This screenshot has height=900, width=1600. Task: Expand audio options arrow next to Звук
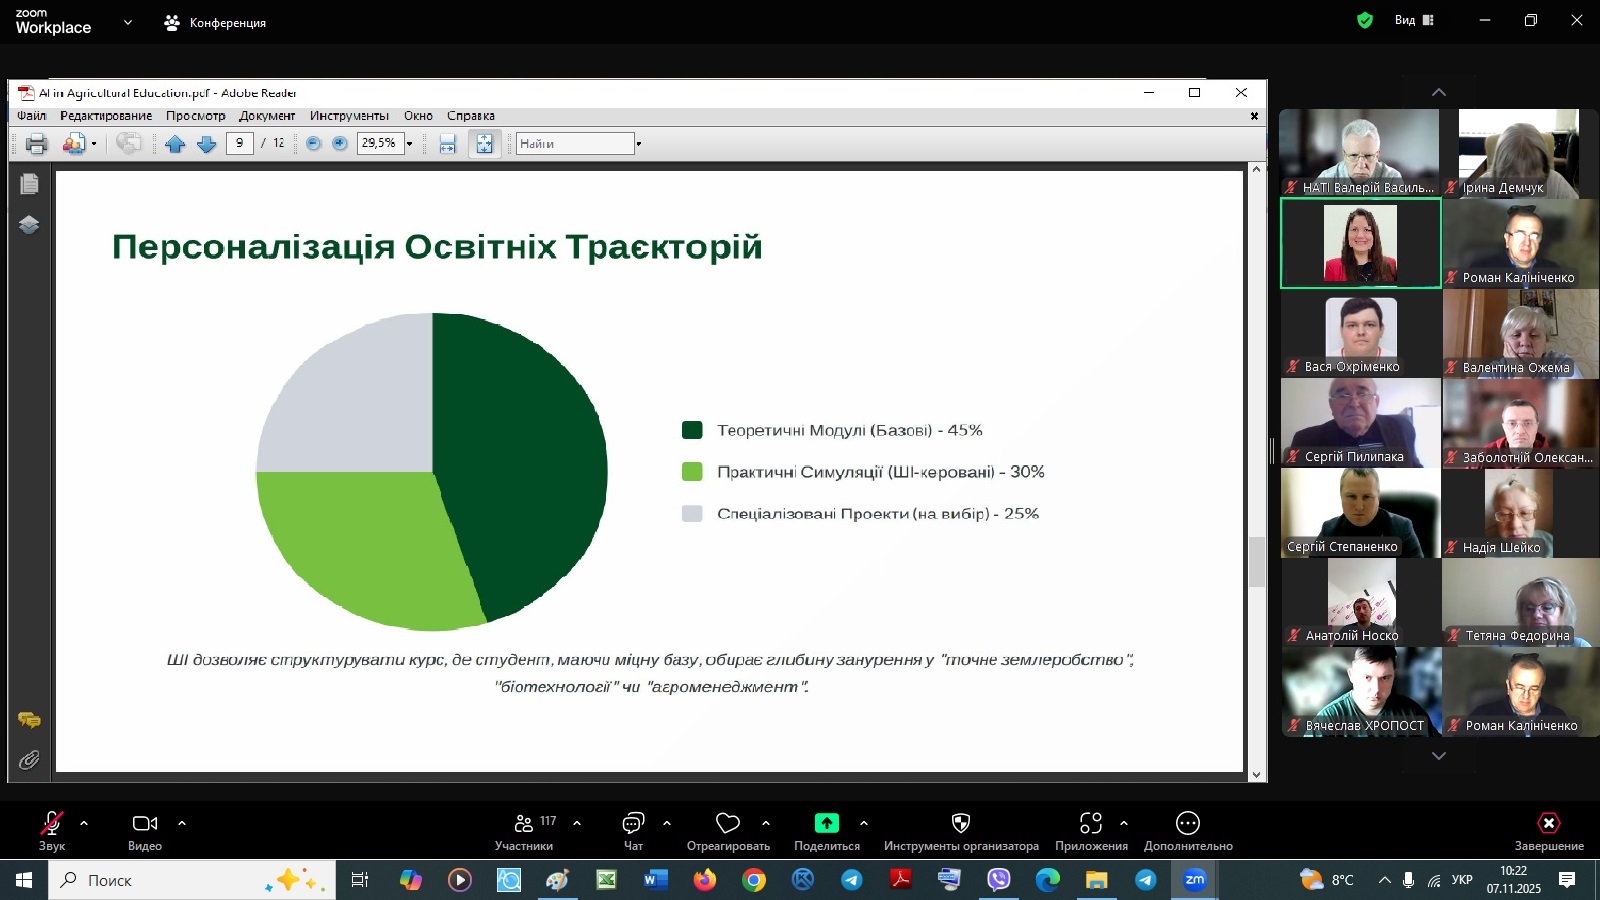click(84, 823)
